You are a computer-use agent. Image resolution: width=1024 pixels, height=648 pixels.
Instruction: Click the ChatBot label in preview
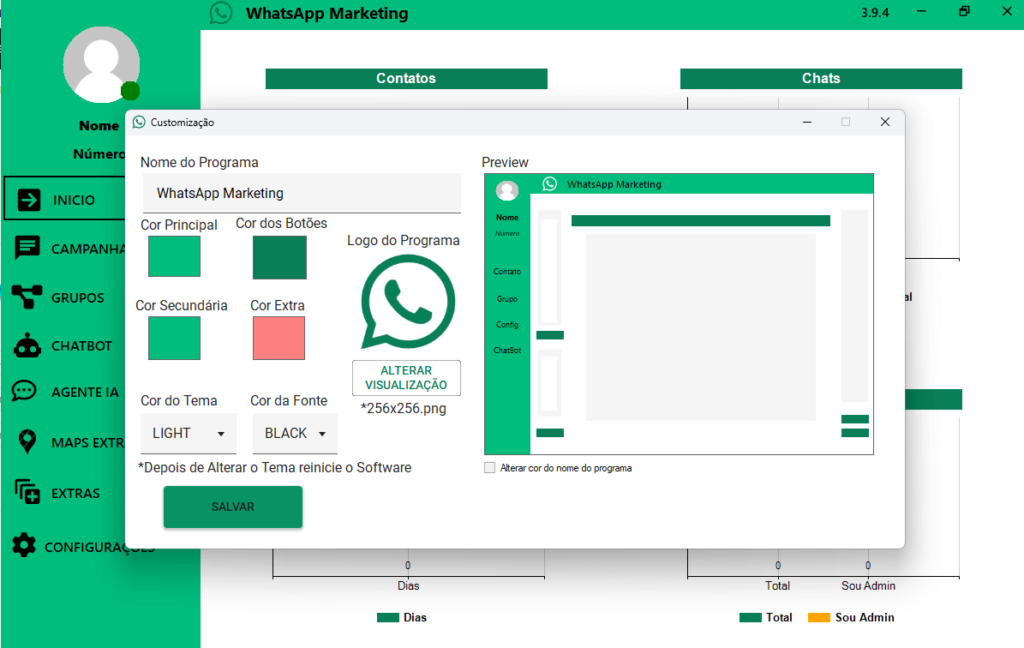(x=507, y=350)
